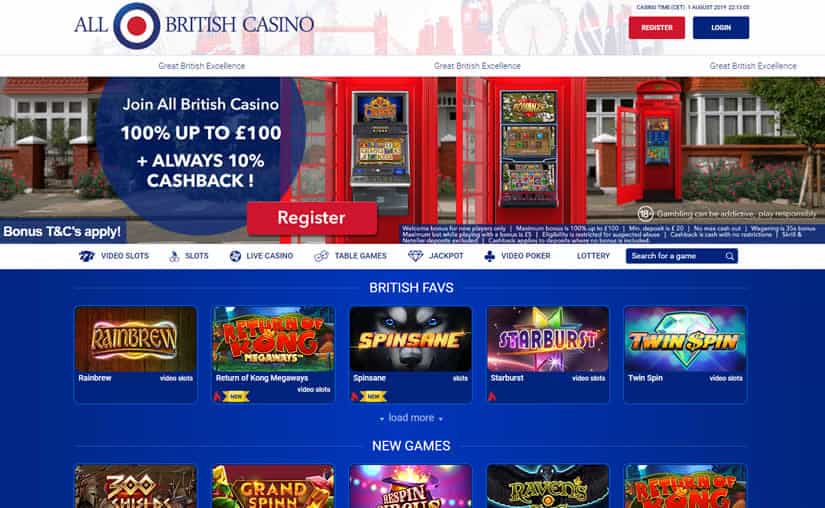Open the Twin Spin game thumbnail

pyautogui.click(x=685, y=340)
